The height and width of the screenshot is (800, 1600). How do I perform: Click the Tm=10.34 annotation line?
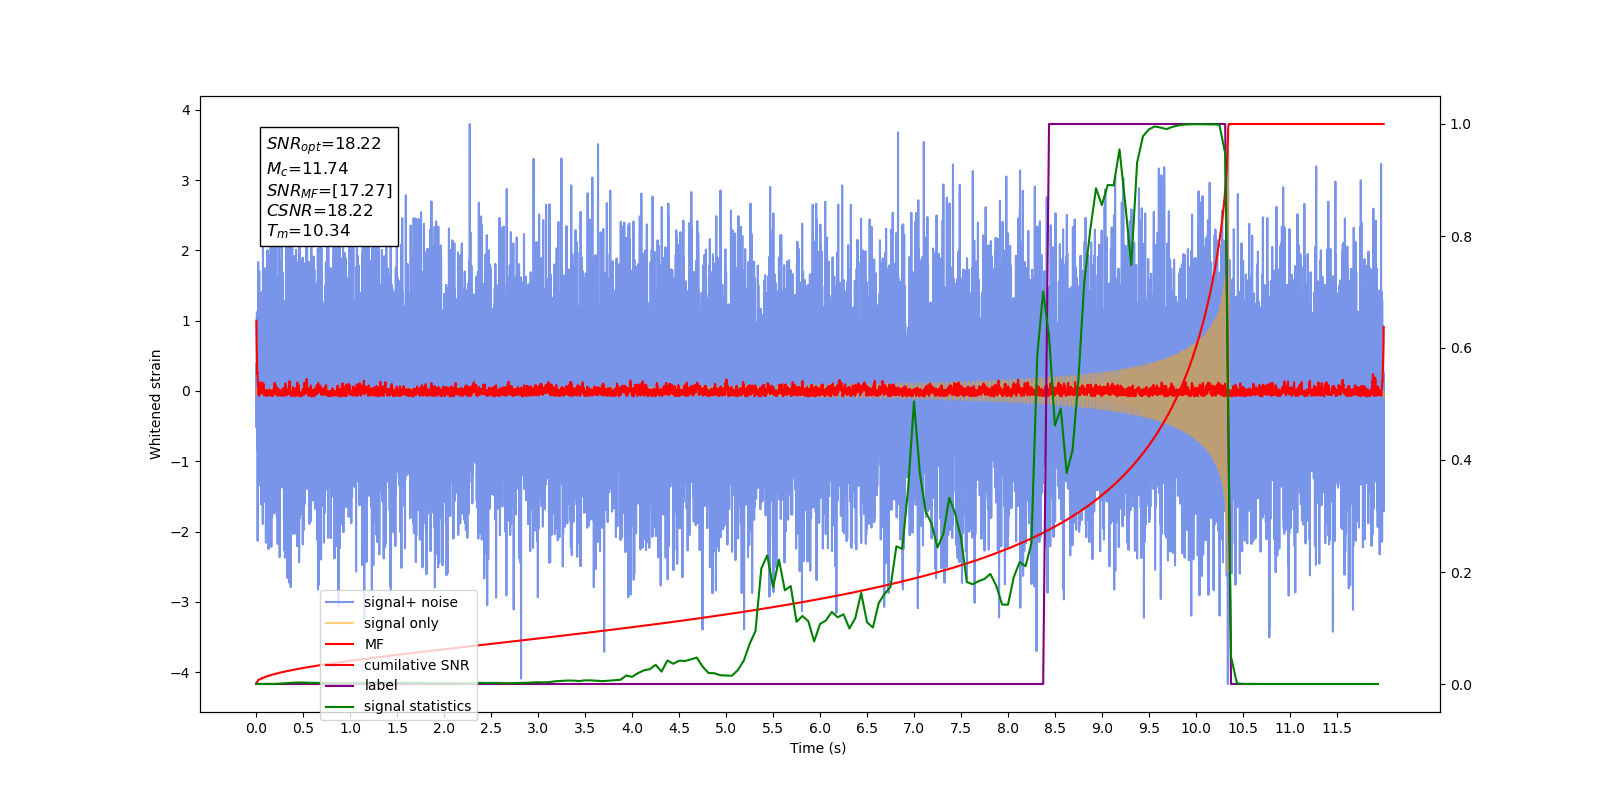coord(308,231)
